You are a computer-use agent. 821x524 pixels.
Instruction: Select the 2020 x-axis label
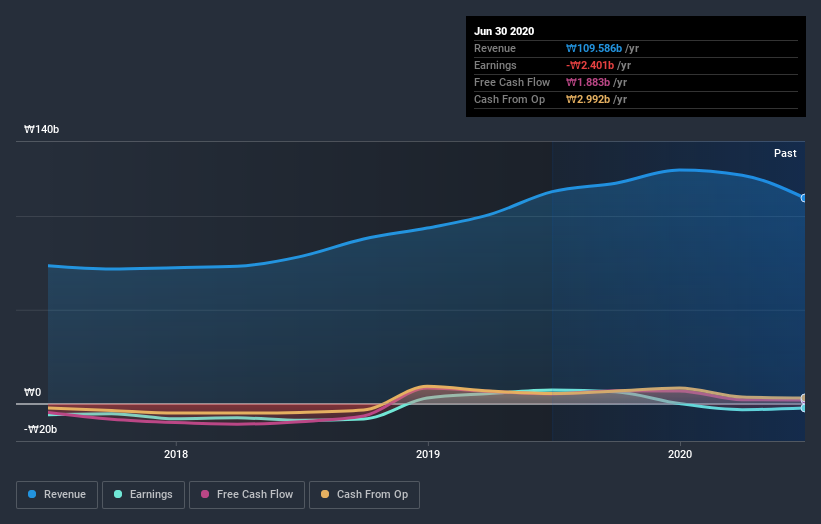click(x=680, y=454)
